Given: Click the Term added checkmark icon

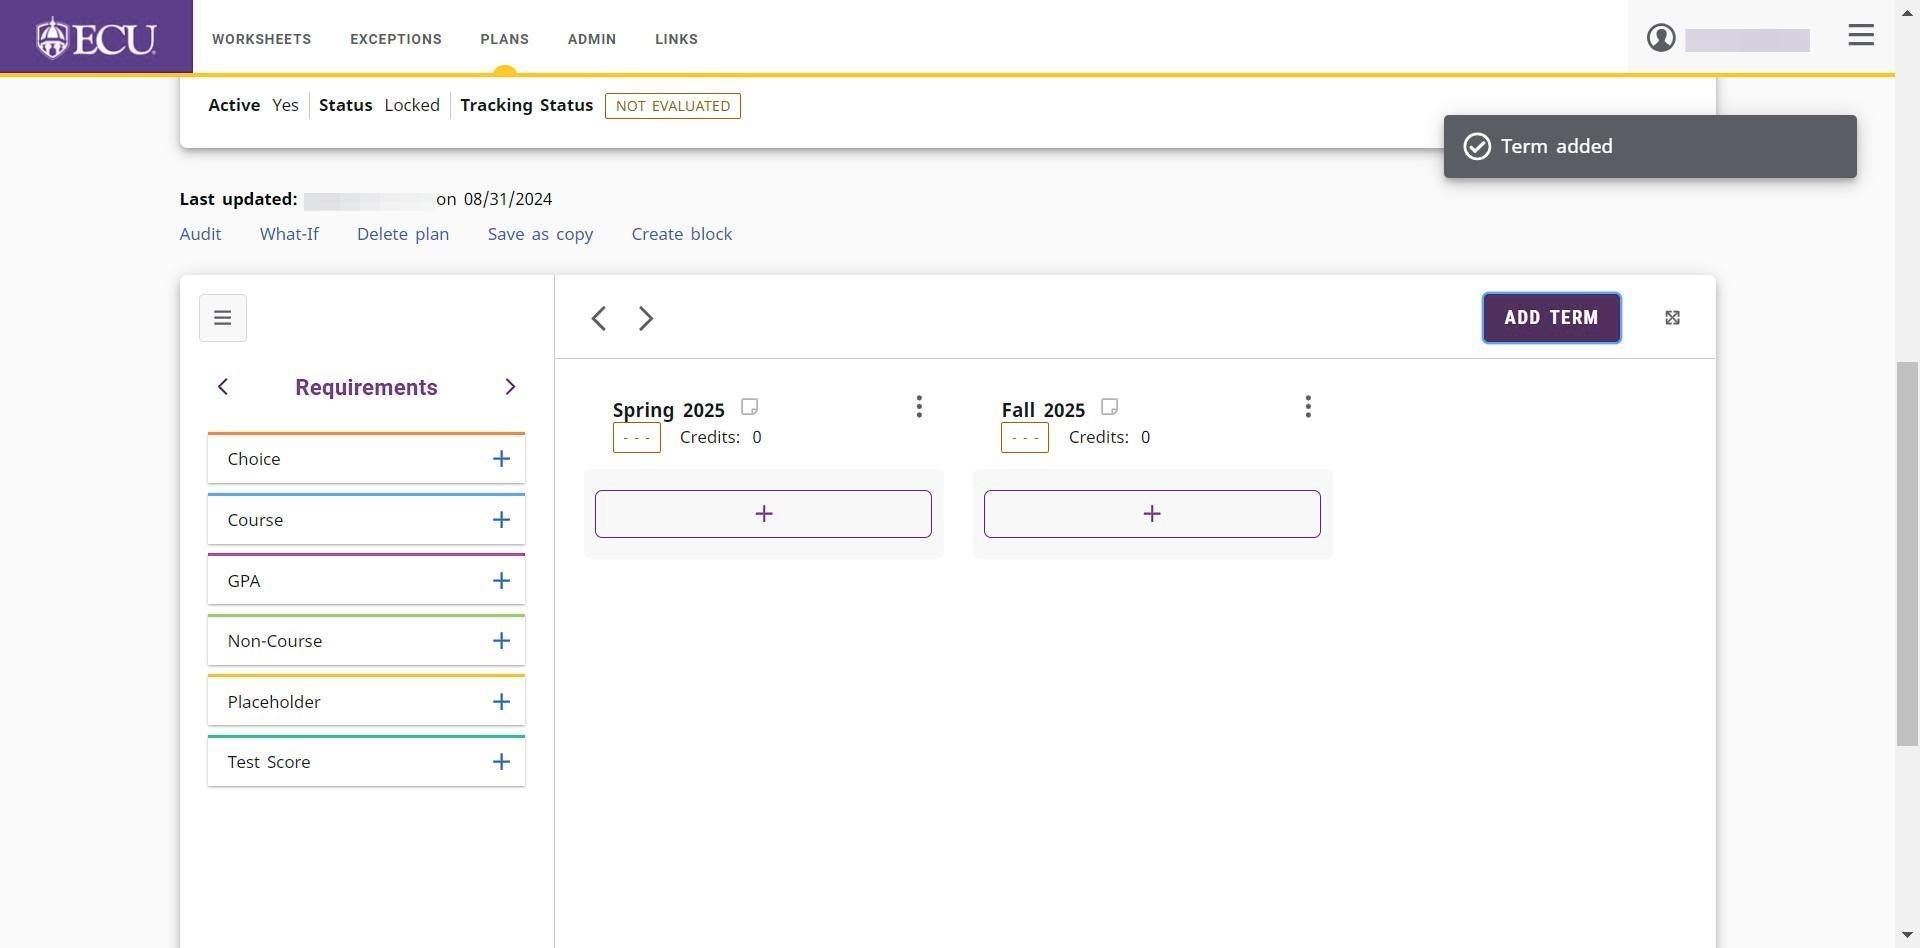Looking at the screenshot, I should coord(1477,147).
